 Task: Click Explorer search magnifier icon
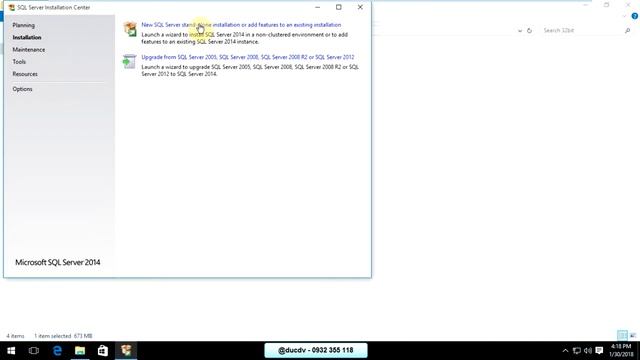[x=627, y=31]
